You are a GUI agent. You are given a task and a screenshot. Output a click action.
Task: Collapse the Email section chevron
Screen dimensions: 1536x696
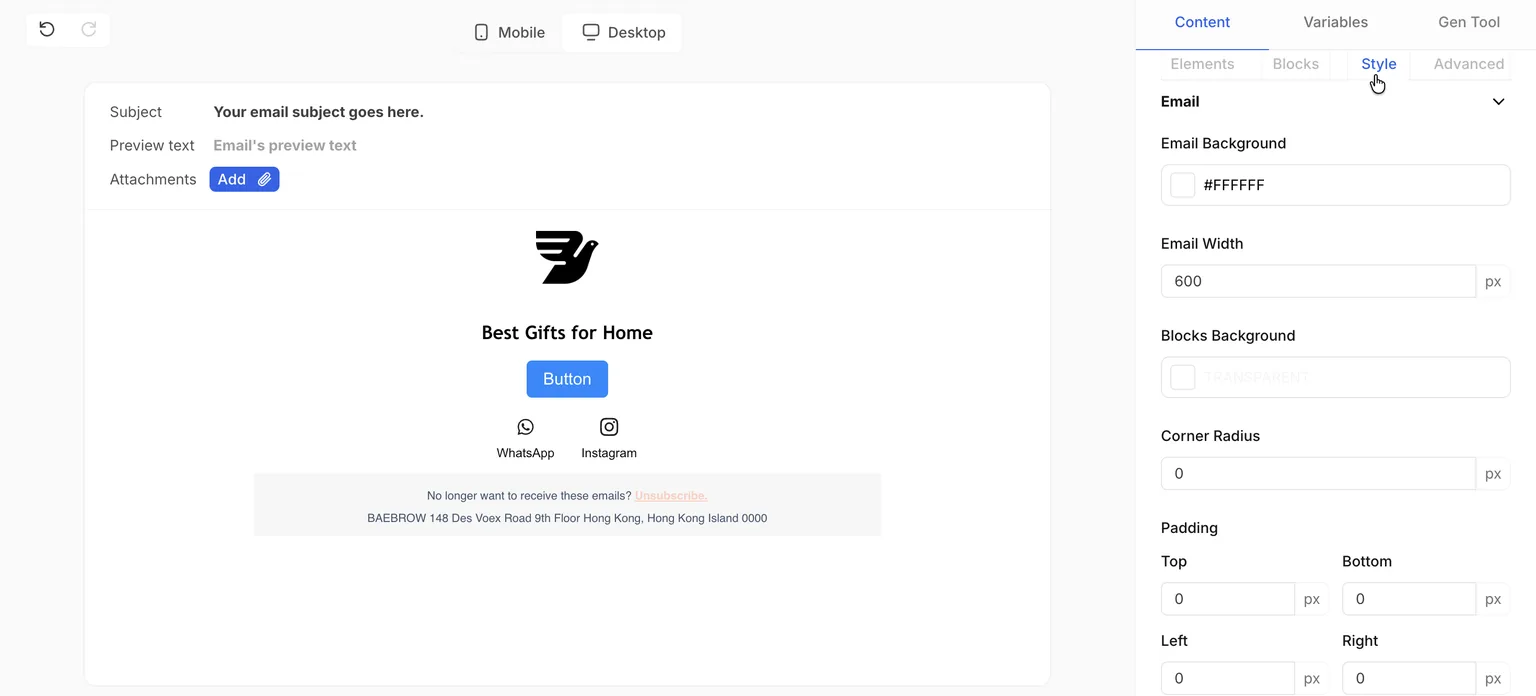[1498, 101]
